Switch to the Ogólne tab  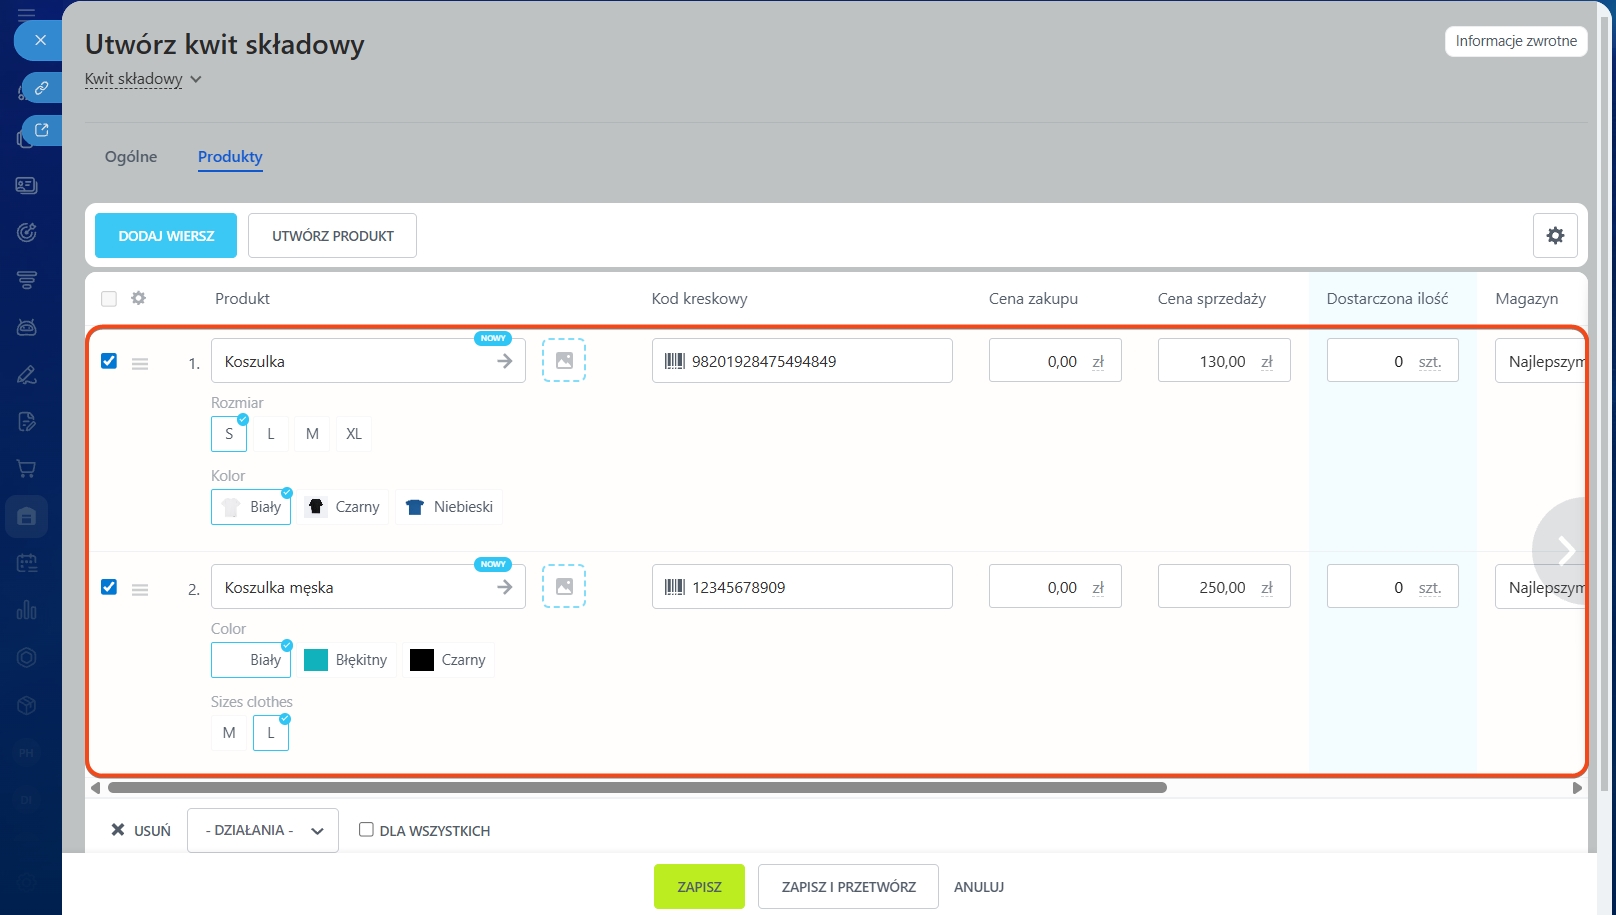point(131,157)
